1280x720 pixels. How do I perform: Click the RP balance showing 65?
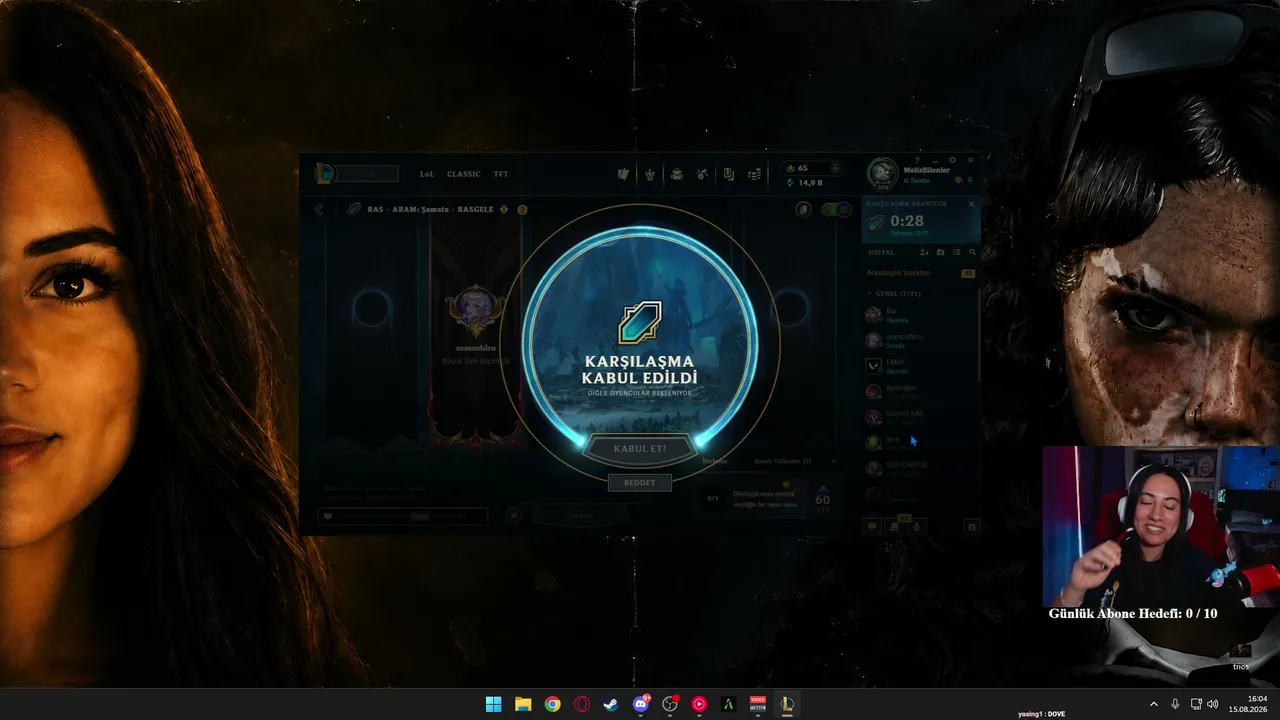click(802, 168)
